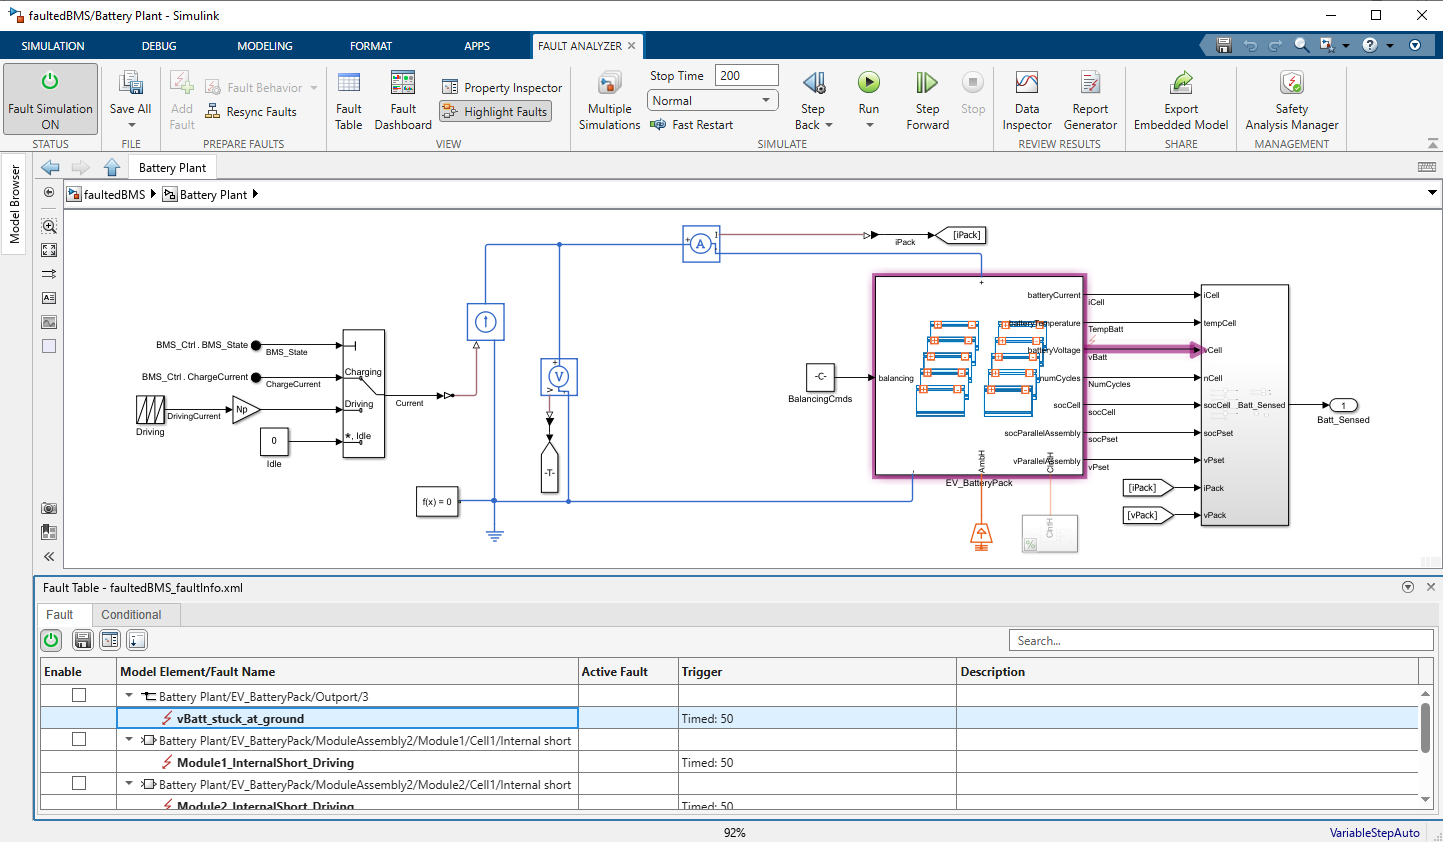Enable the EV_BatteryPack/Outport/3 fault checkbox
Viewport: 1443px width, 842px height.
point(79,695)
